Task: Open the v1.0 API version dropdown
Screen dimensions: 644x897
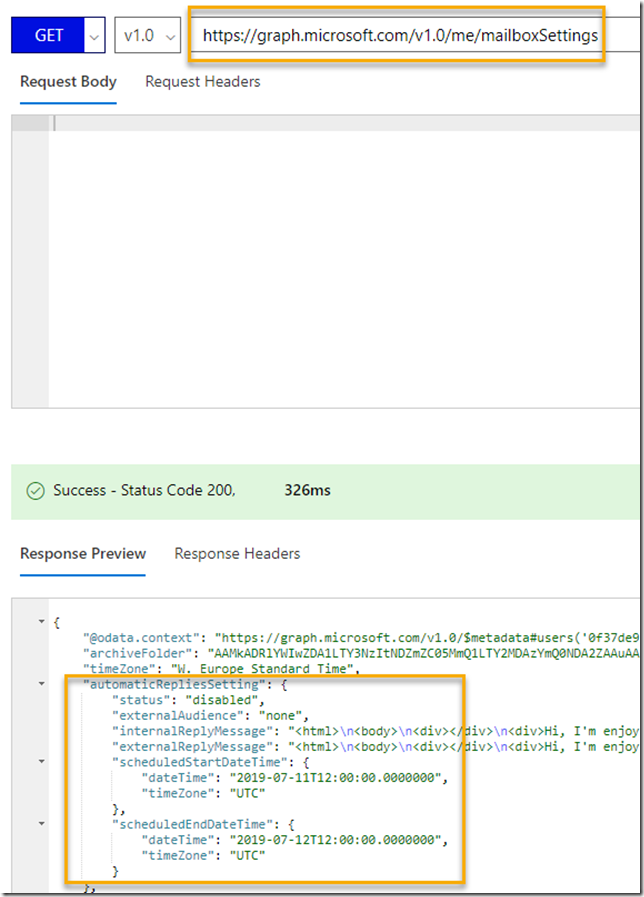Action: tap(148, 35)
